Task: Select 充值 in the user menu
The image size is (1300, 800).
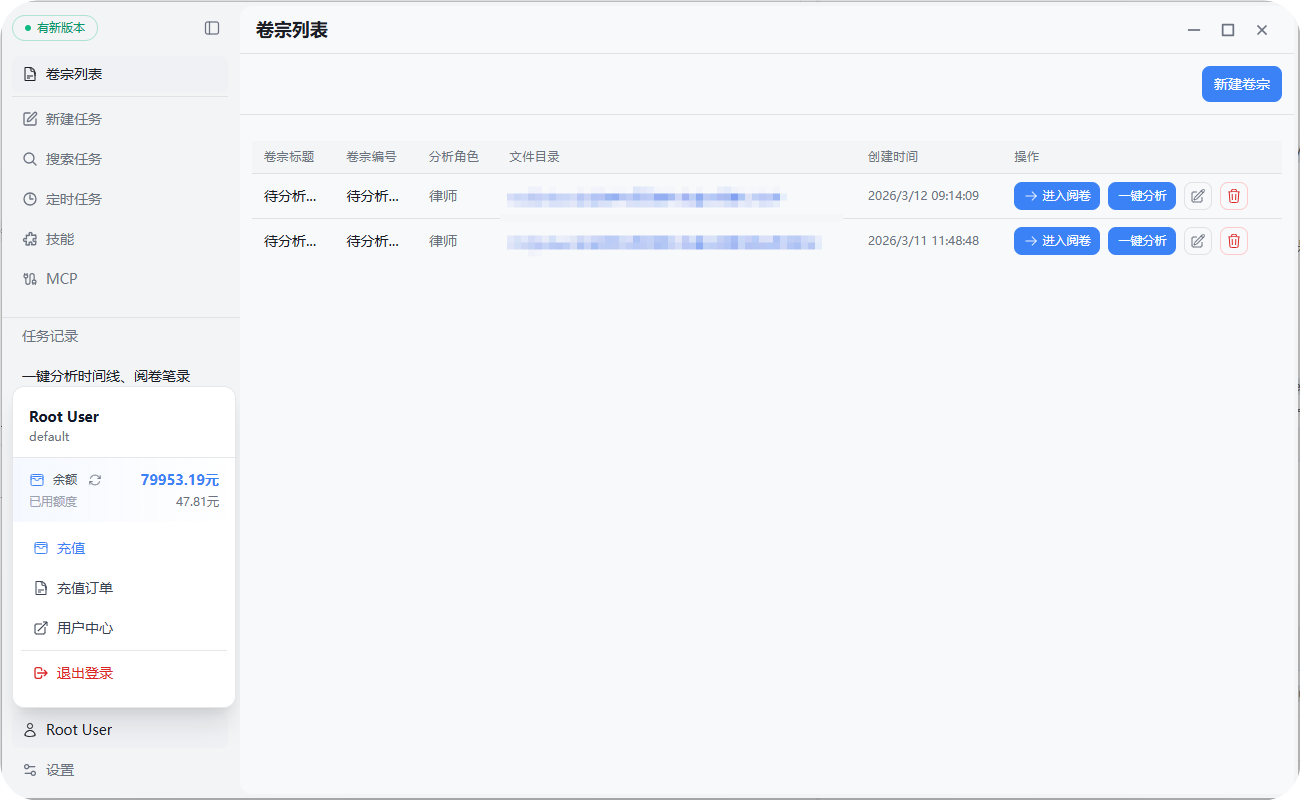Action: pos(71,548)
